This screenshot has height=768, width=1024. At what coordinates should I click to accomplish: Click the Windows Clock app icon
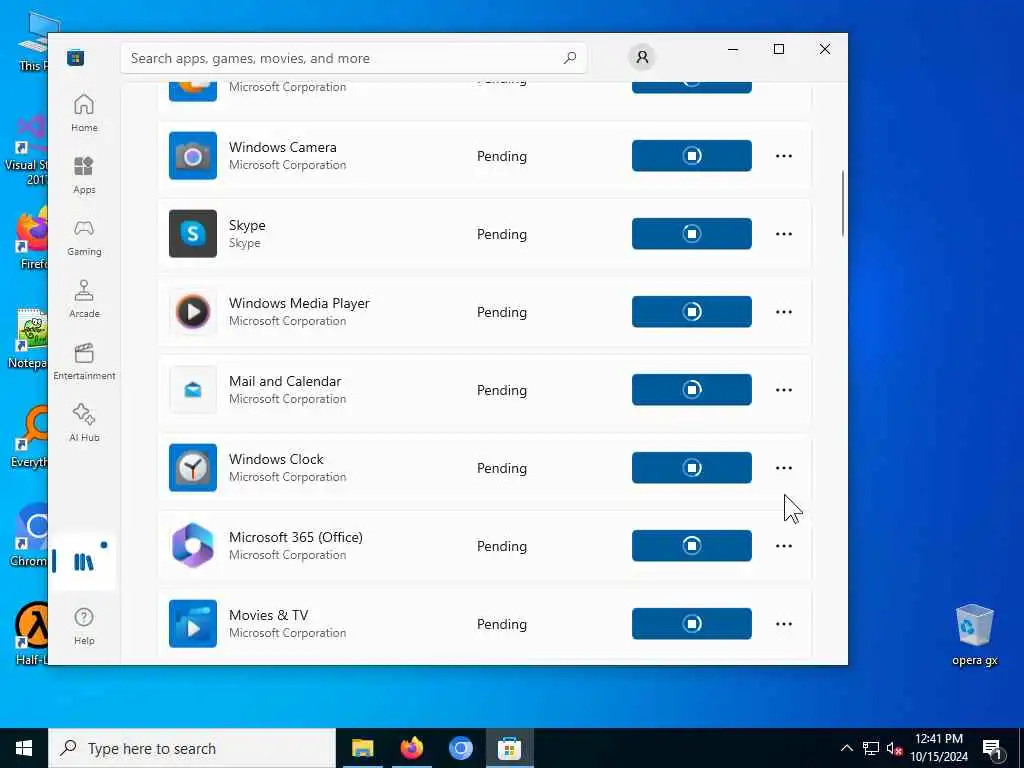tap(193, 468)
